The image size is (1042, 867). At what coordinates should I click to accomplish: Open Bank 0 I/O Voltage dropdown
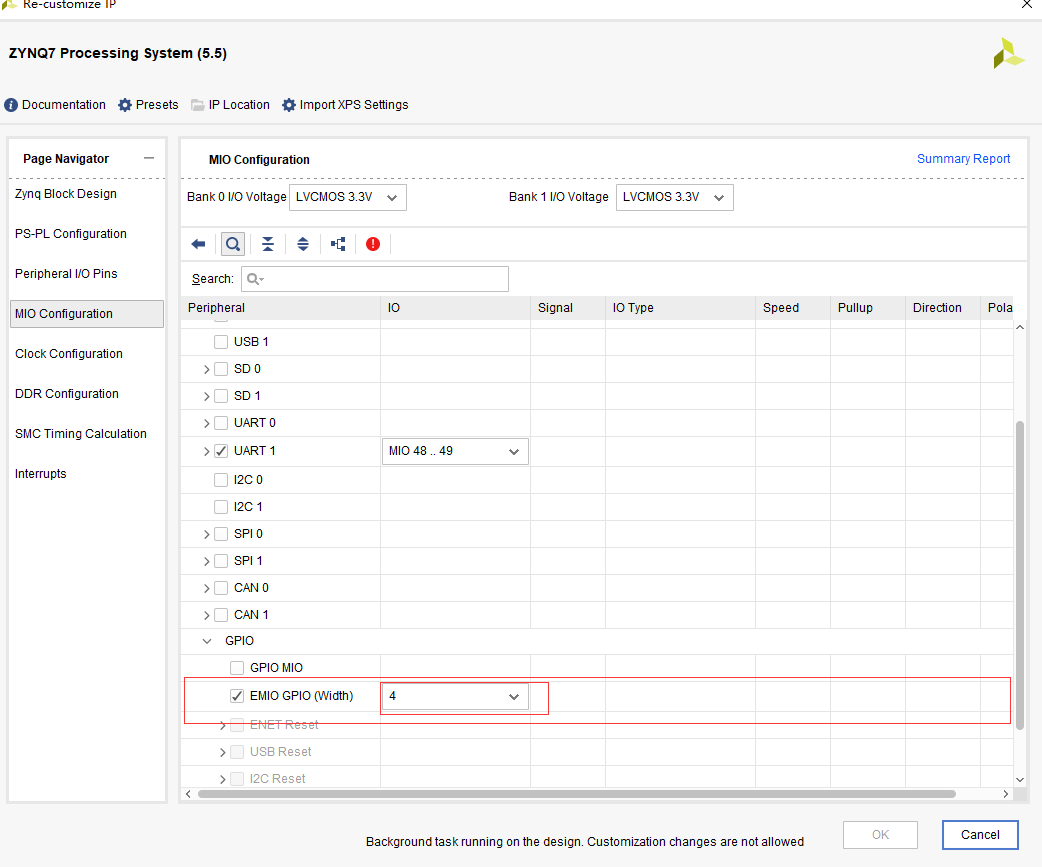tap(348, 197)
